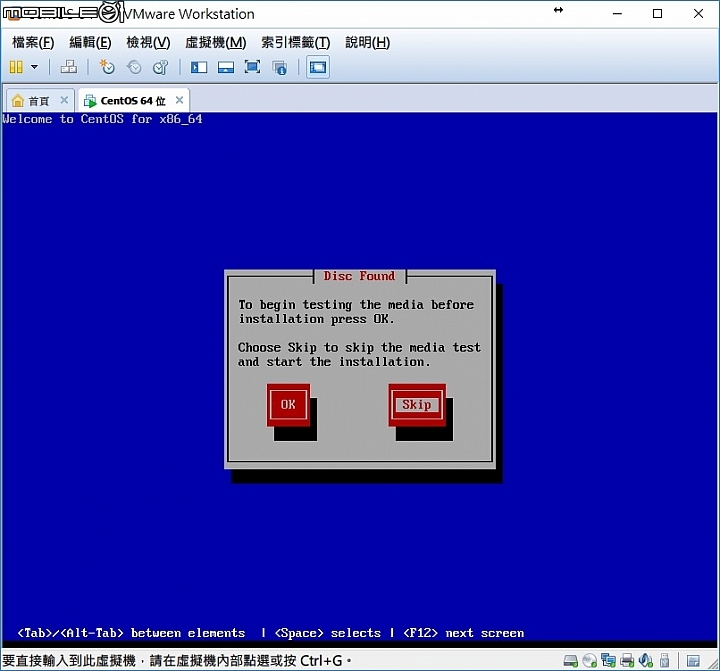This screenshot has width=720, height=671.
Task: Click '<Space> selects' hint text
Action: click(x=327, y=633)
